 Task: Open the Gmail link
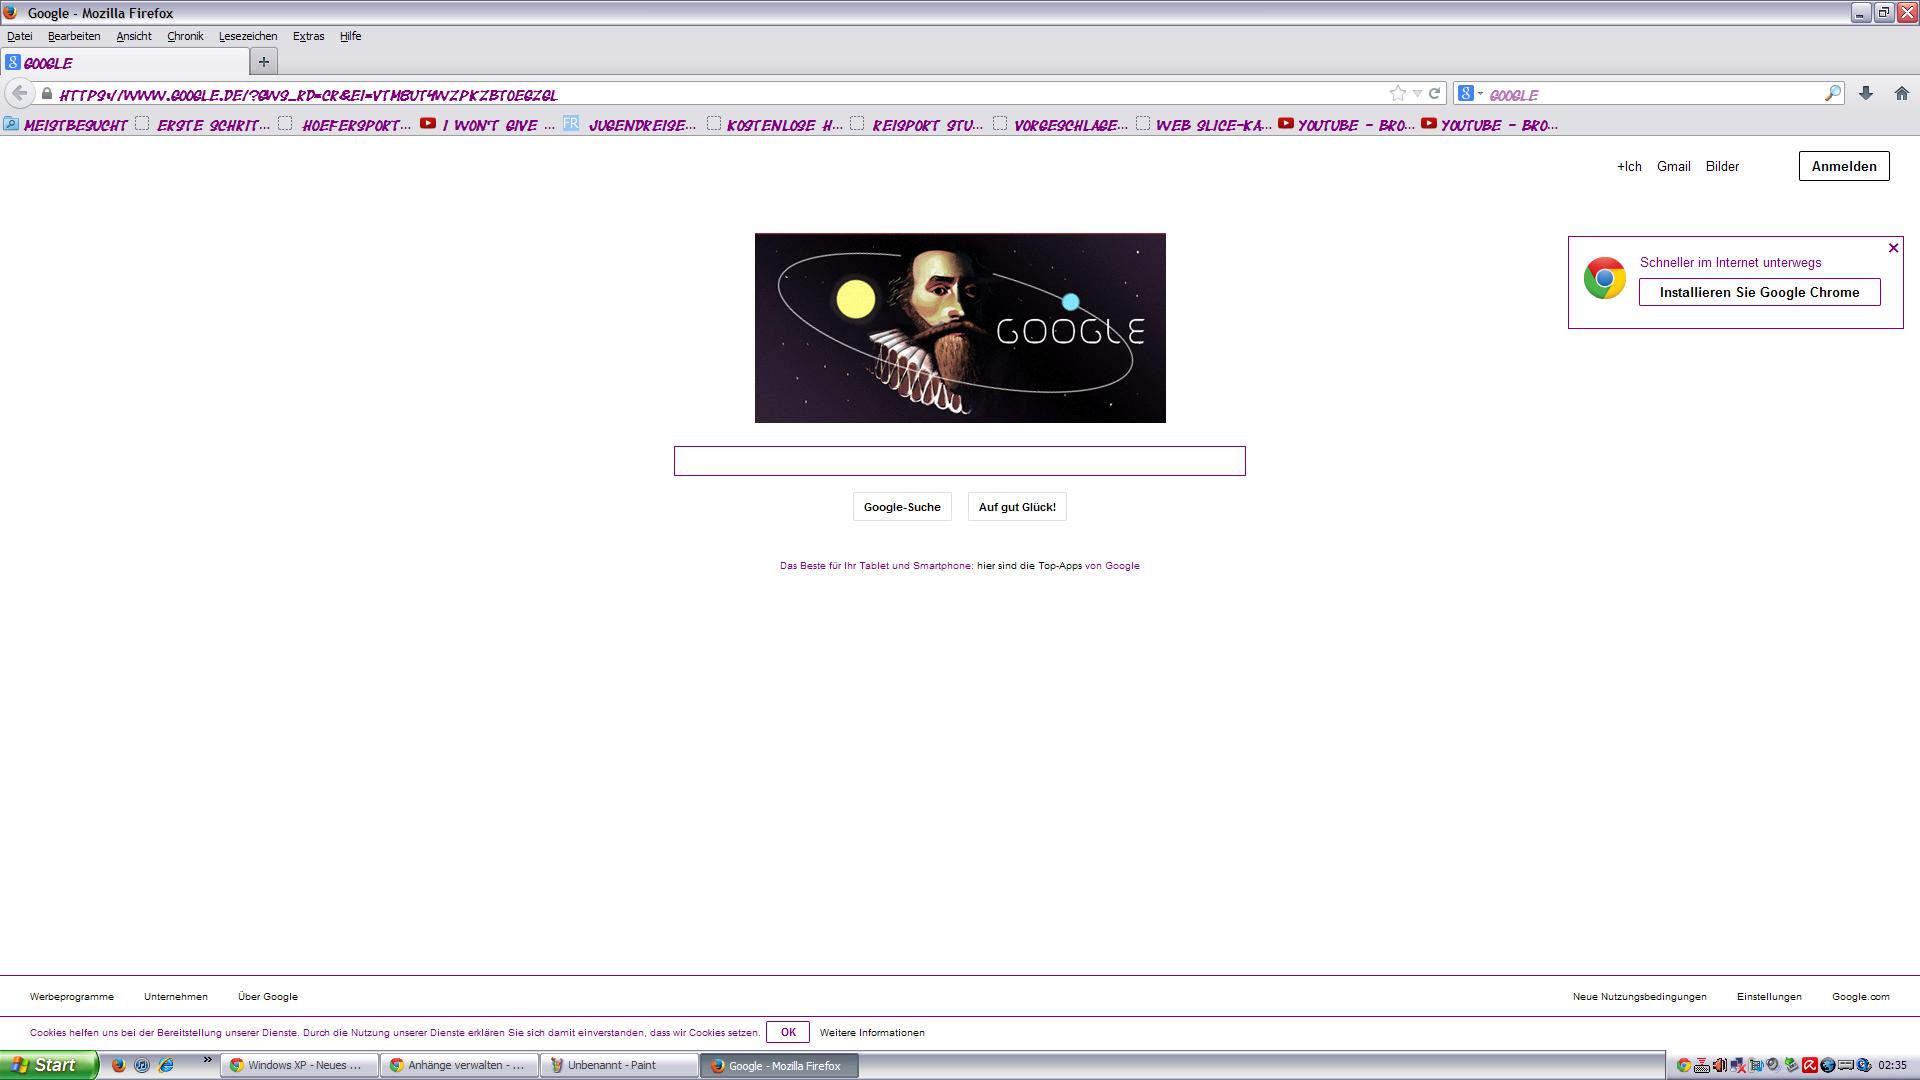click(x=1673, y=166)
